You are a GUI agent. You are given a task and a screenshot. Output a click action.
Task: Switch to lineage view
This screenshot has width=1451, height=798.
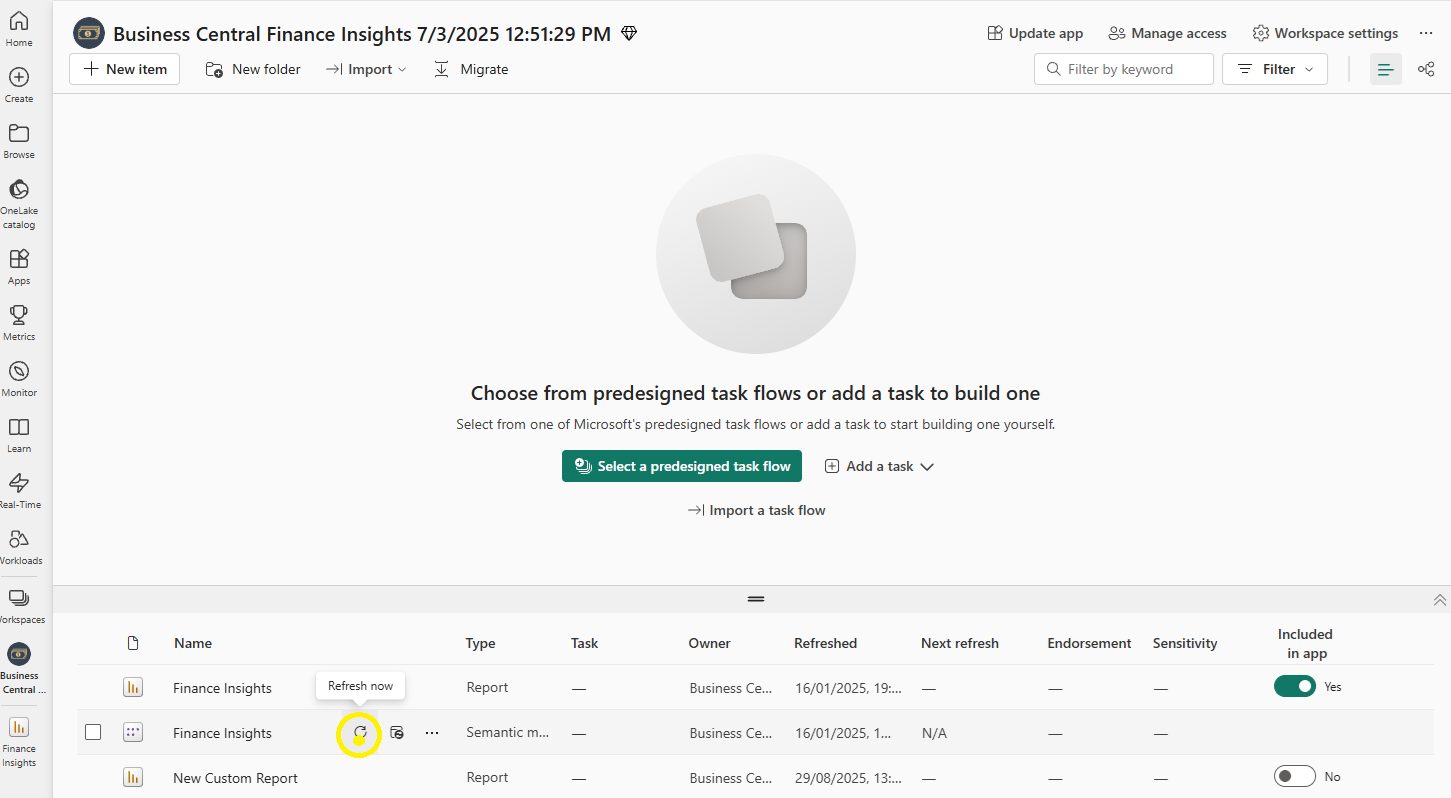(1426, 69)
